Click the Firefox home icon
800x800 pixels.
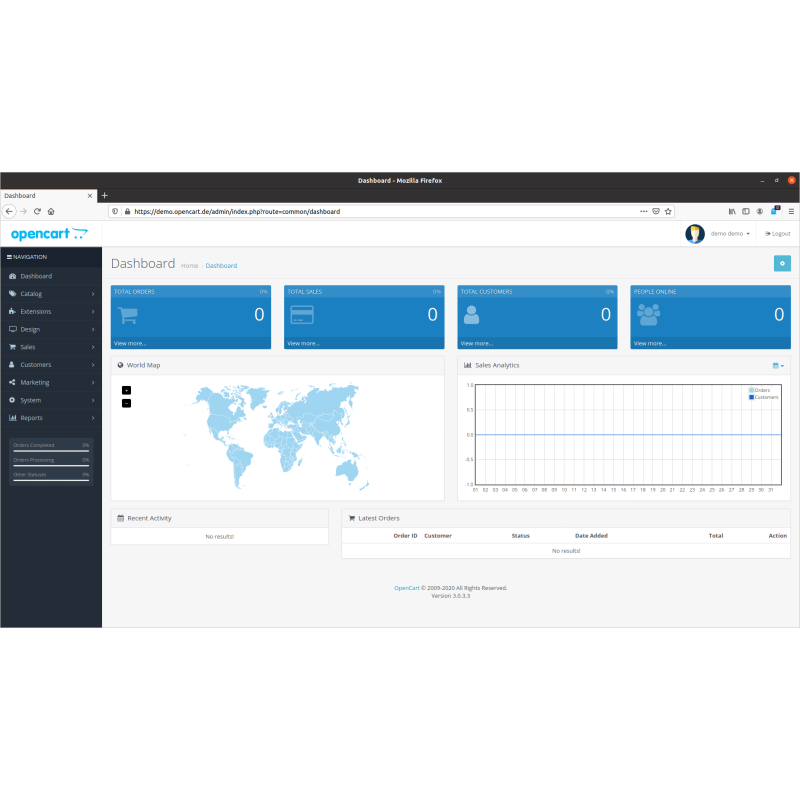(51, 212)
